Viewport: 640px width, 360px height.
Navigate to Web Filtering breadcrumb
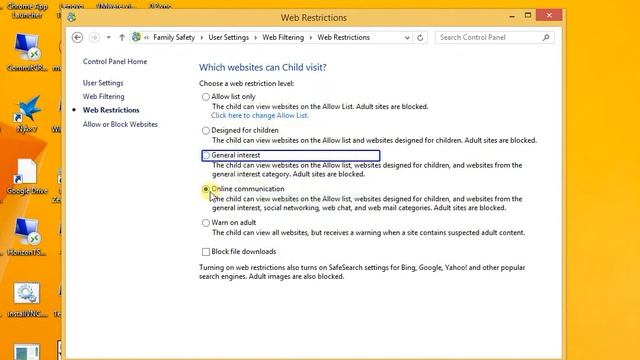(x=283, y=38)
